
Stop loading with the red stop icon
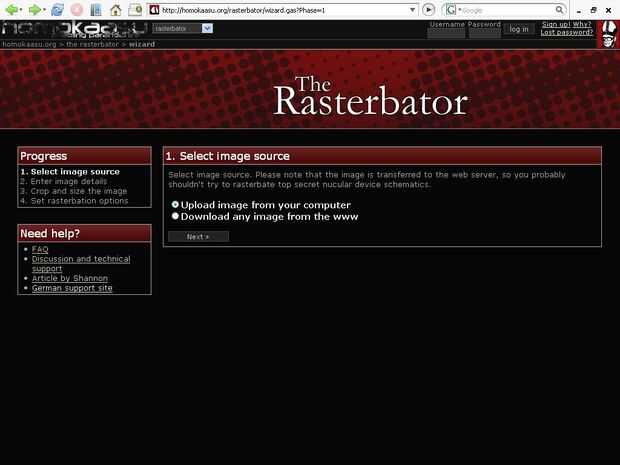pyautogui.click(x=77, y=9)
